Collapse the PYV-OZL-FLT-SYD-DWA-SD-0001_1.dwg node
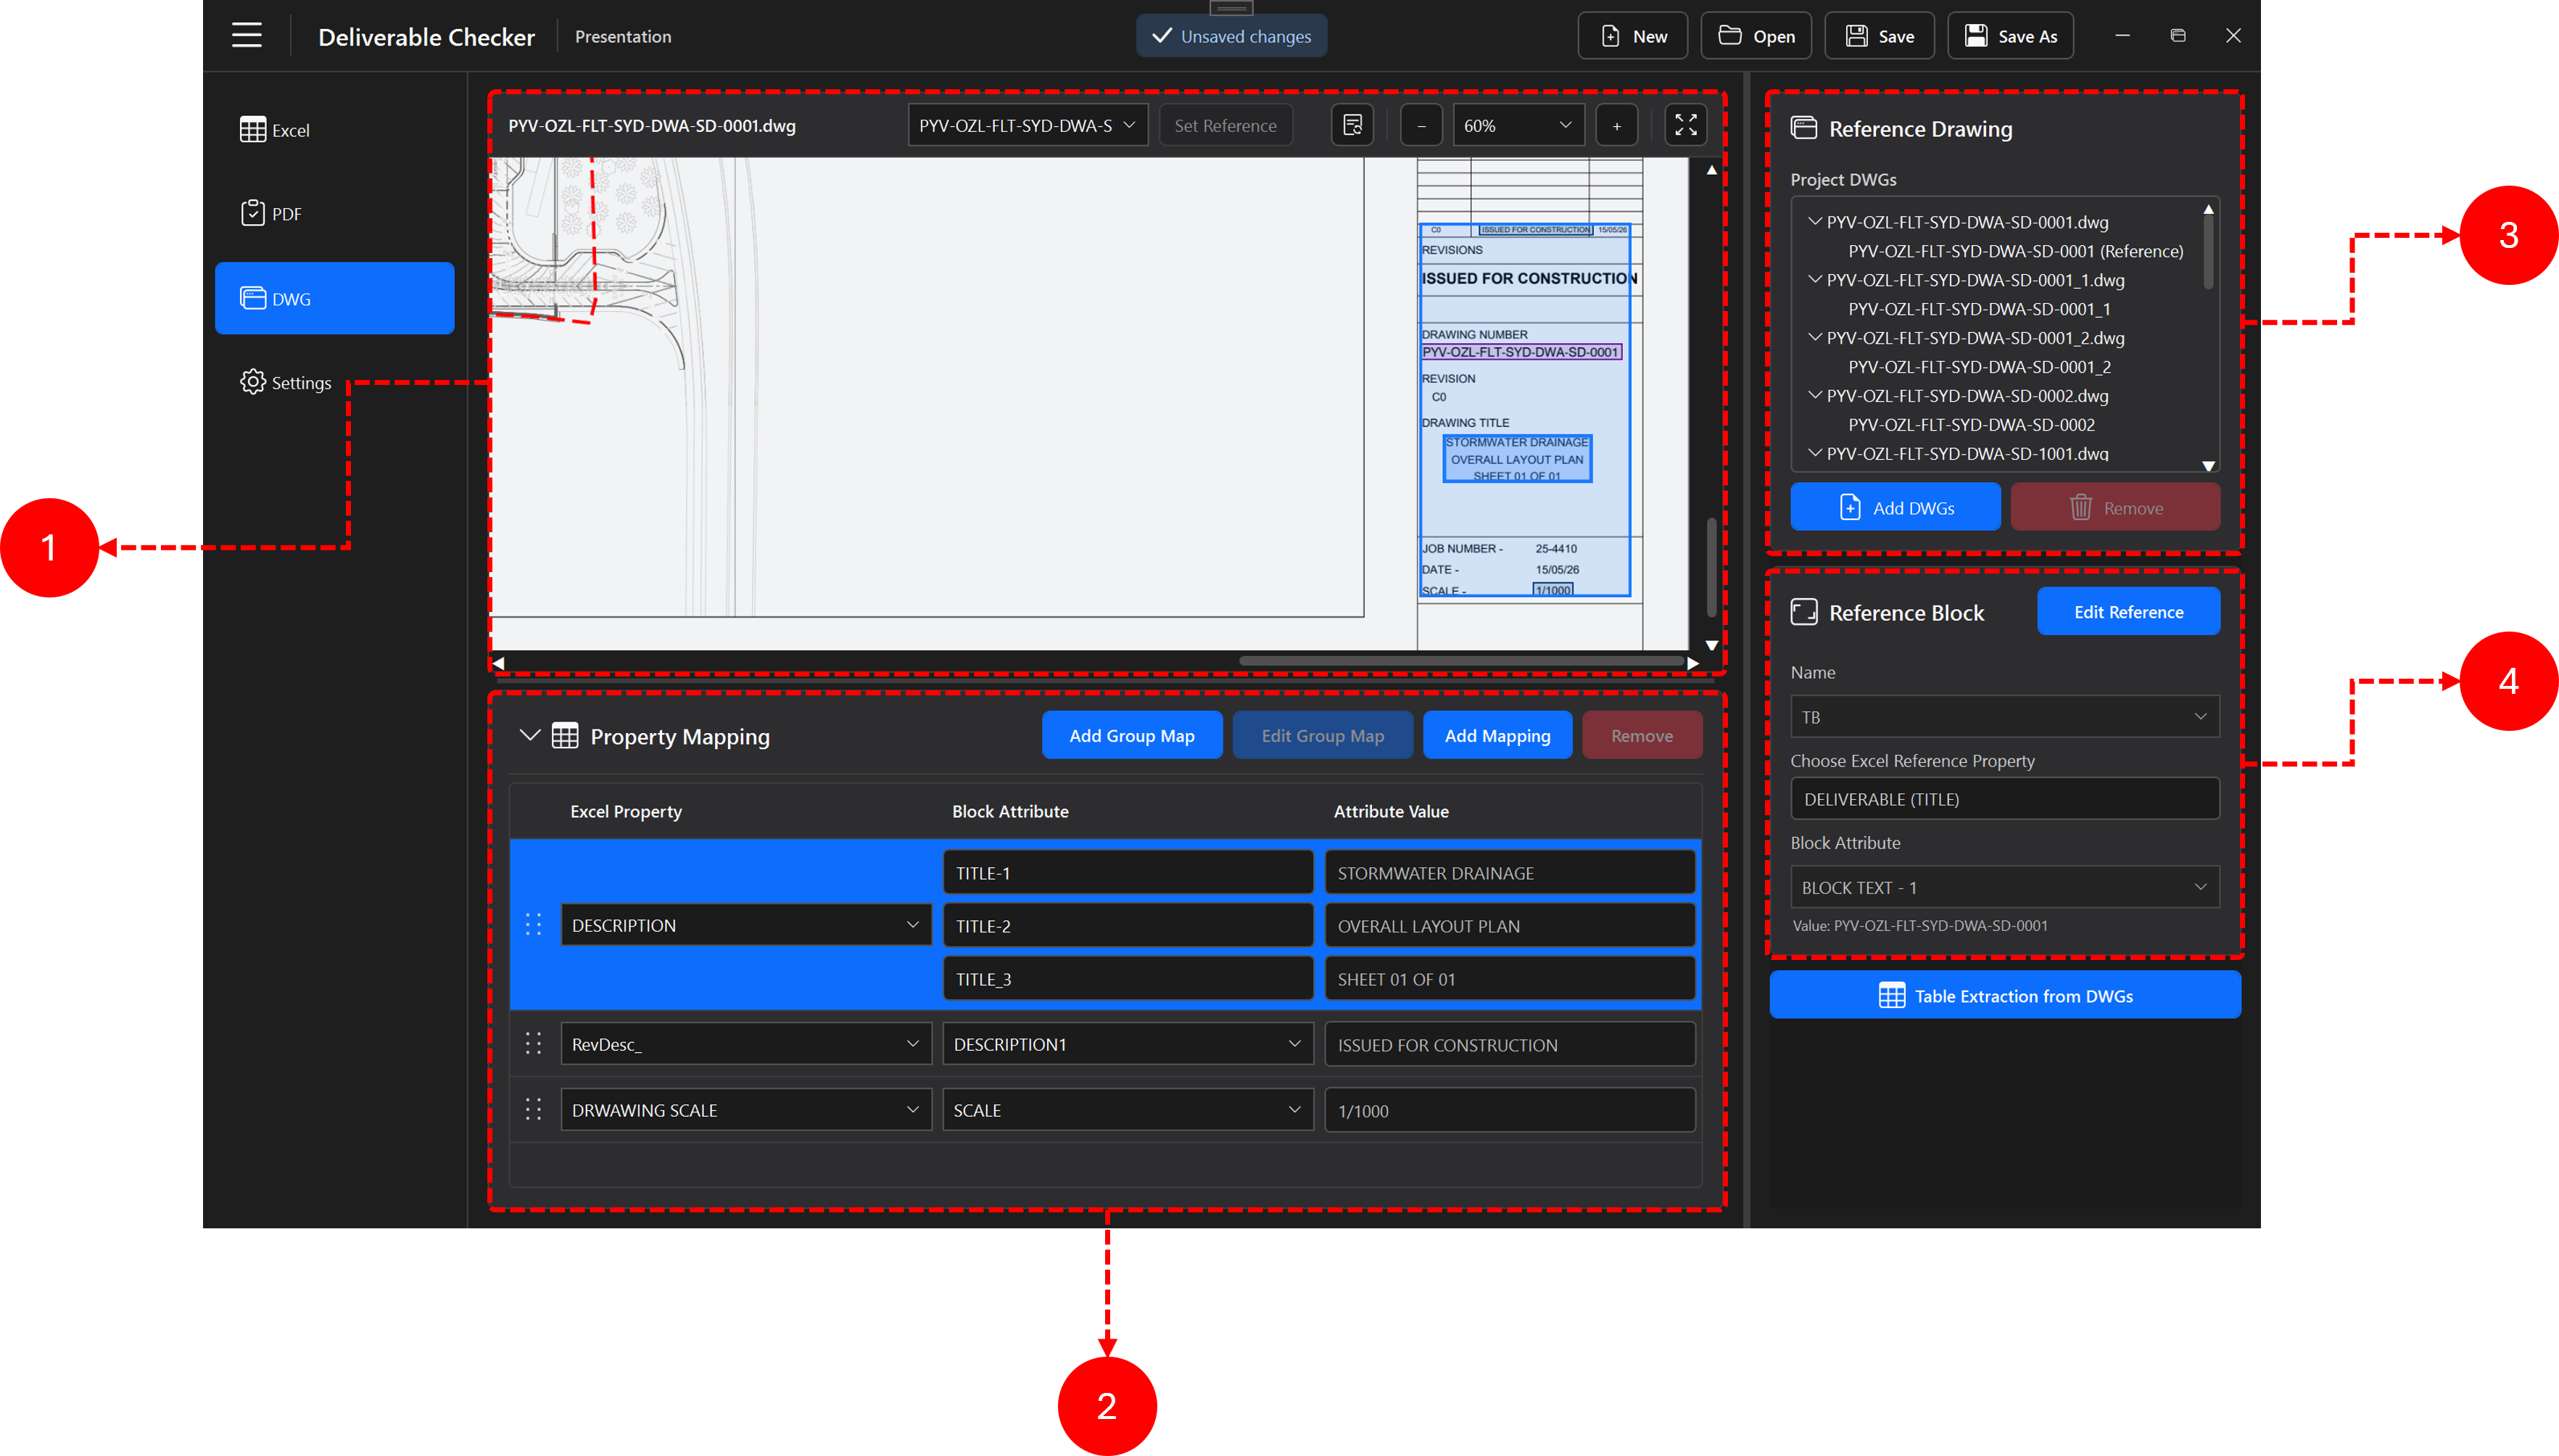Screen dimensions: 2559x1456 [1814, 279]
